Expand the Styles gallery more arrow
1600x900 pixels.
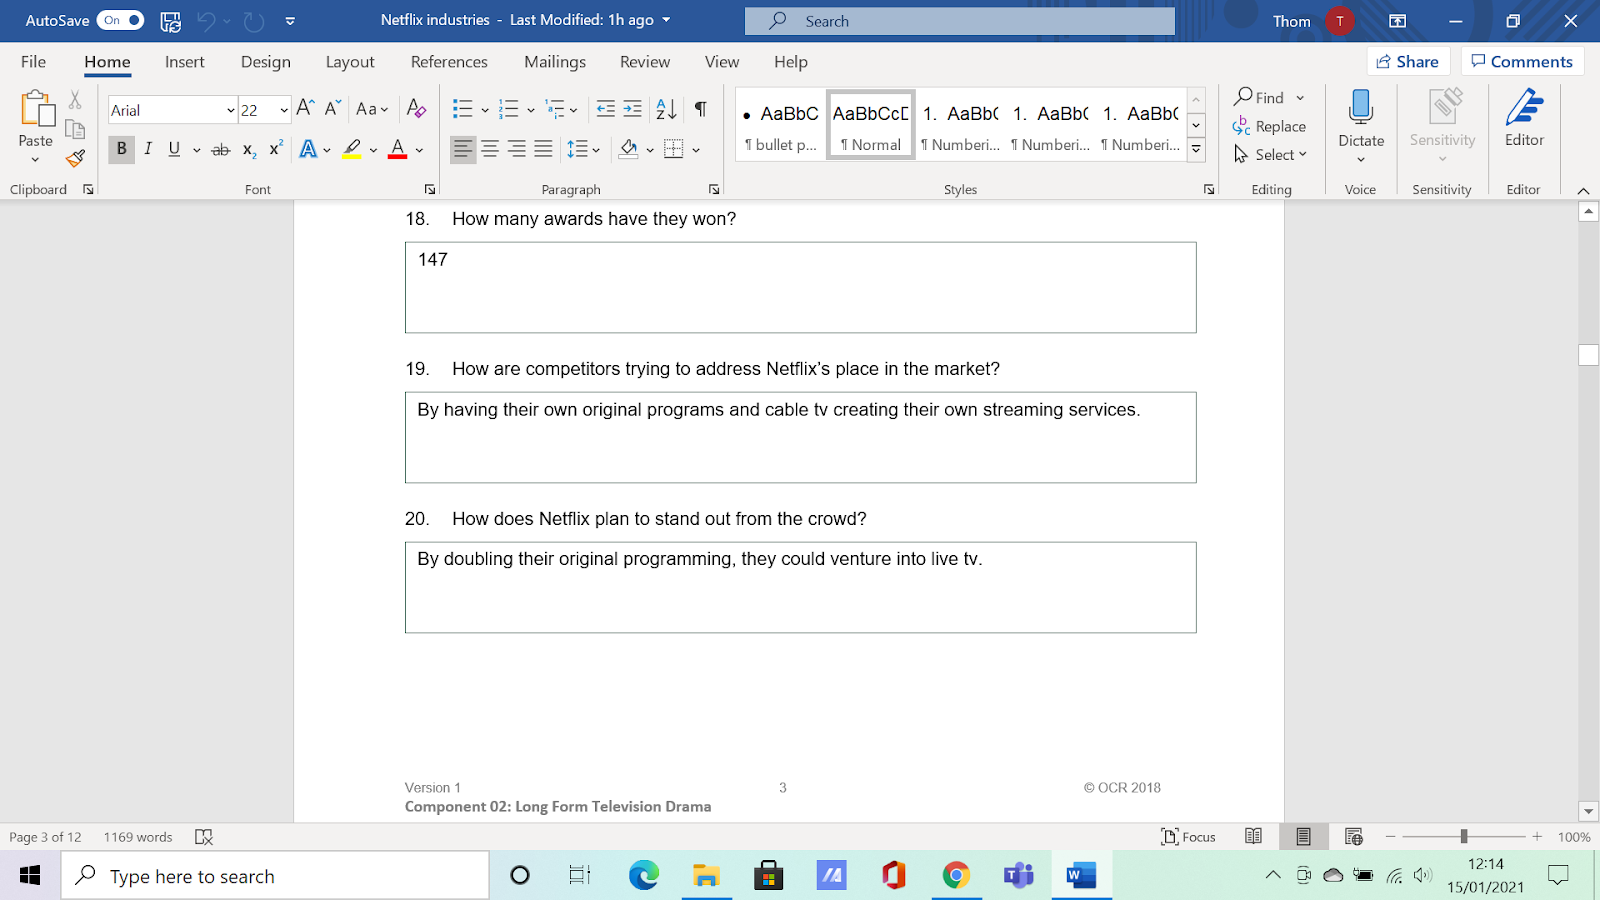click(1196, 149)
